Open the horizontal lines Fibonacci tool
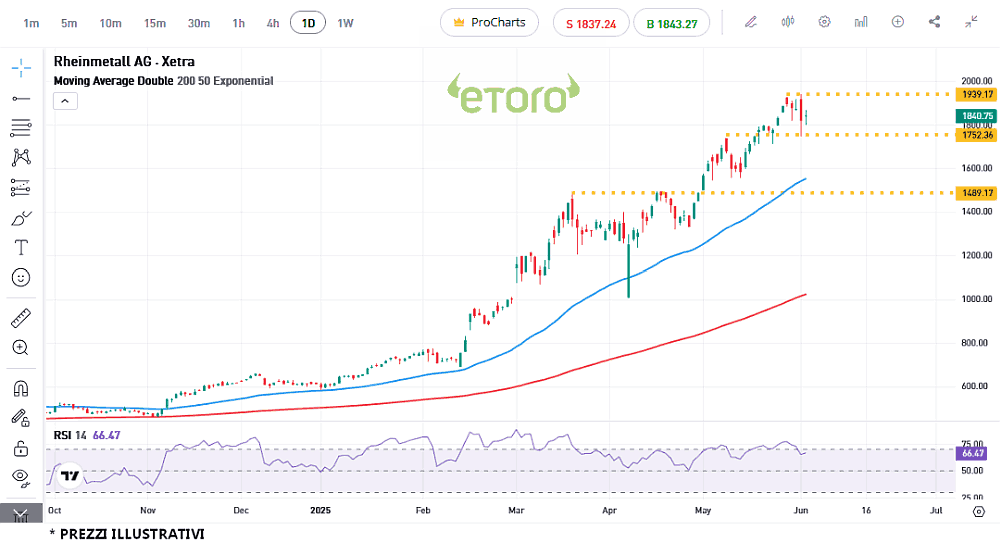The image size is (1000, 543). [x=21, y=128]
